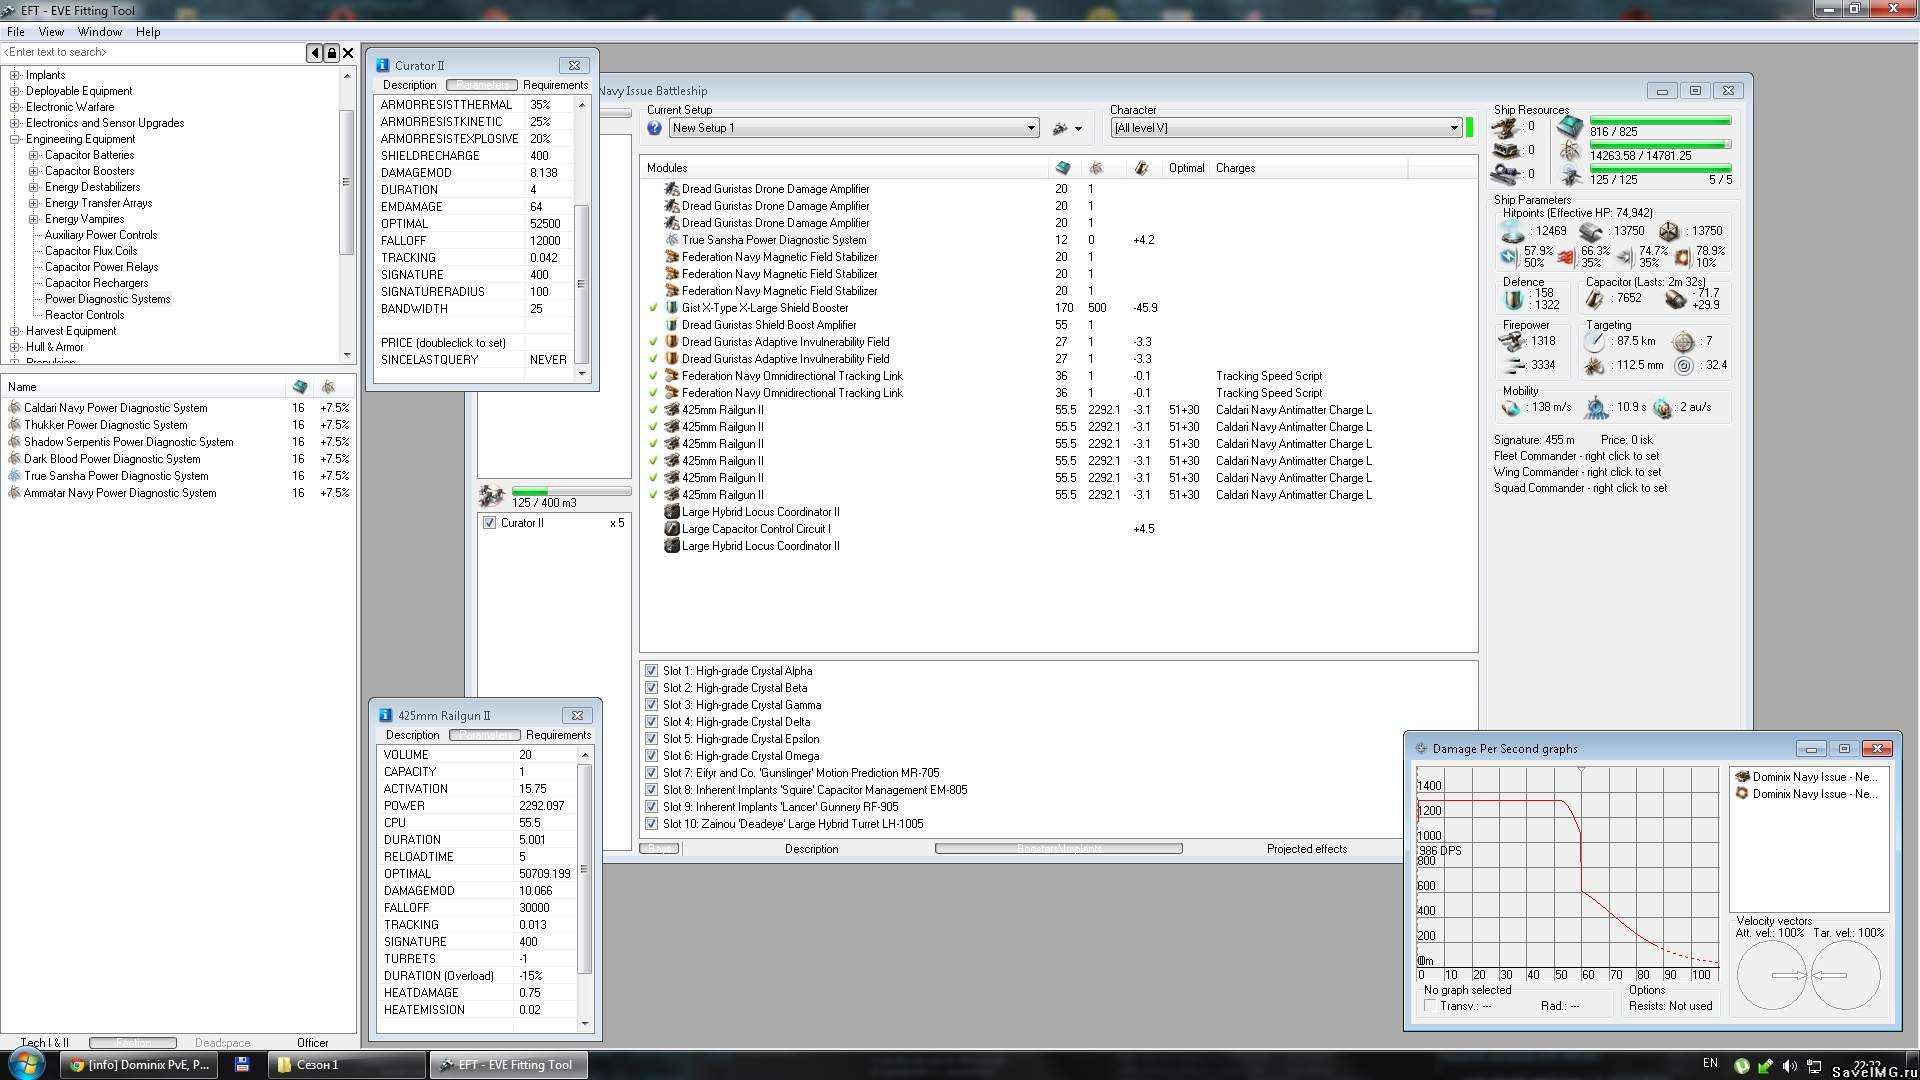Image resolution: width=1920 pixels, height=1080 pixels.
Task: Click the capacitor icon in the Modules table header
Action: point(1141,168)
